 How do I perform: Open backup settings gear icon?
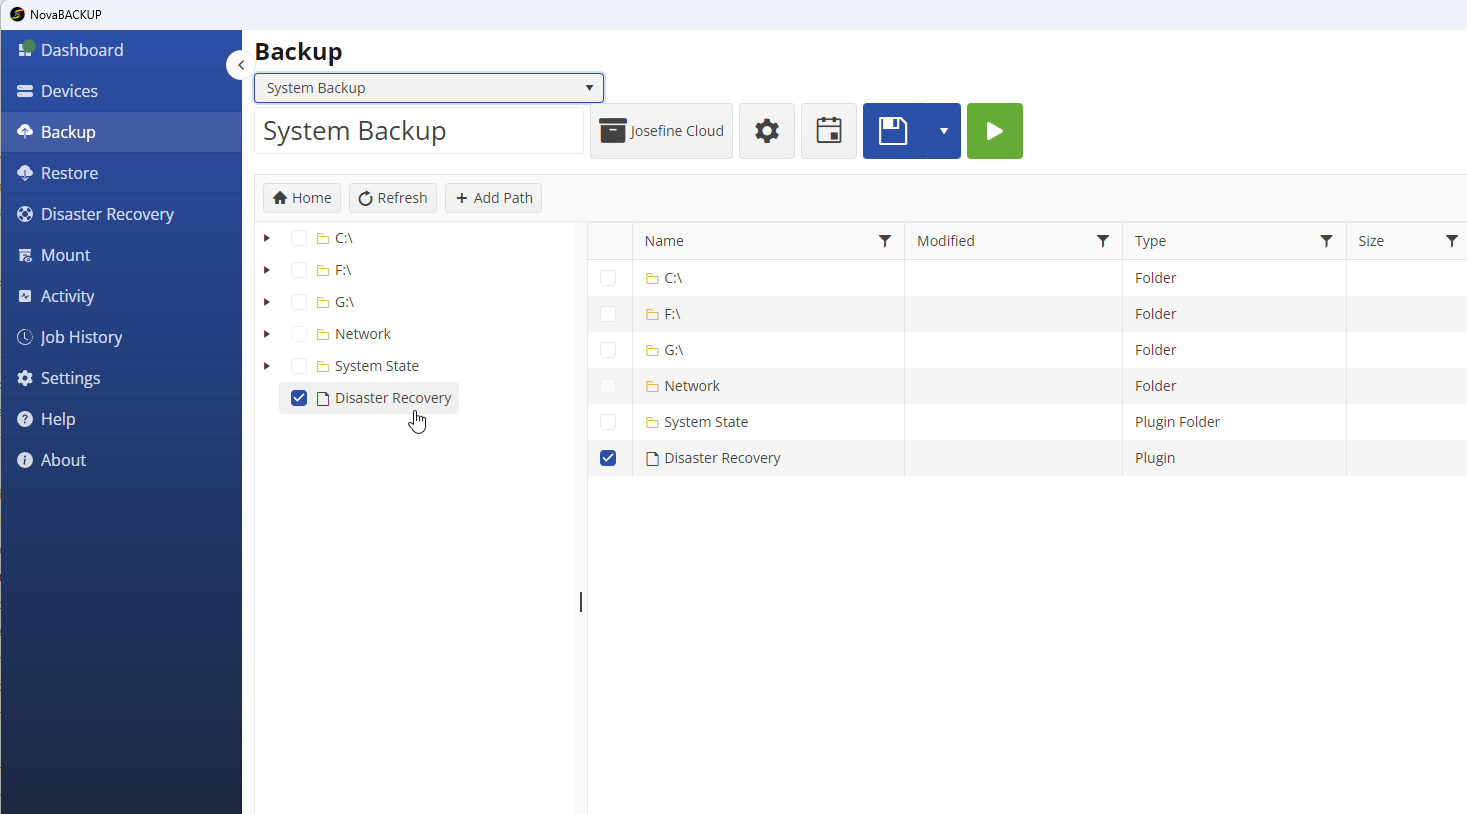[x=767, y=131]
